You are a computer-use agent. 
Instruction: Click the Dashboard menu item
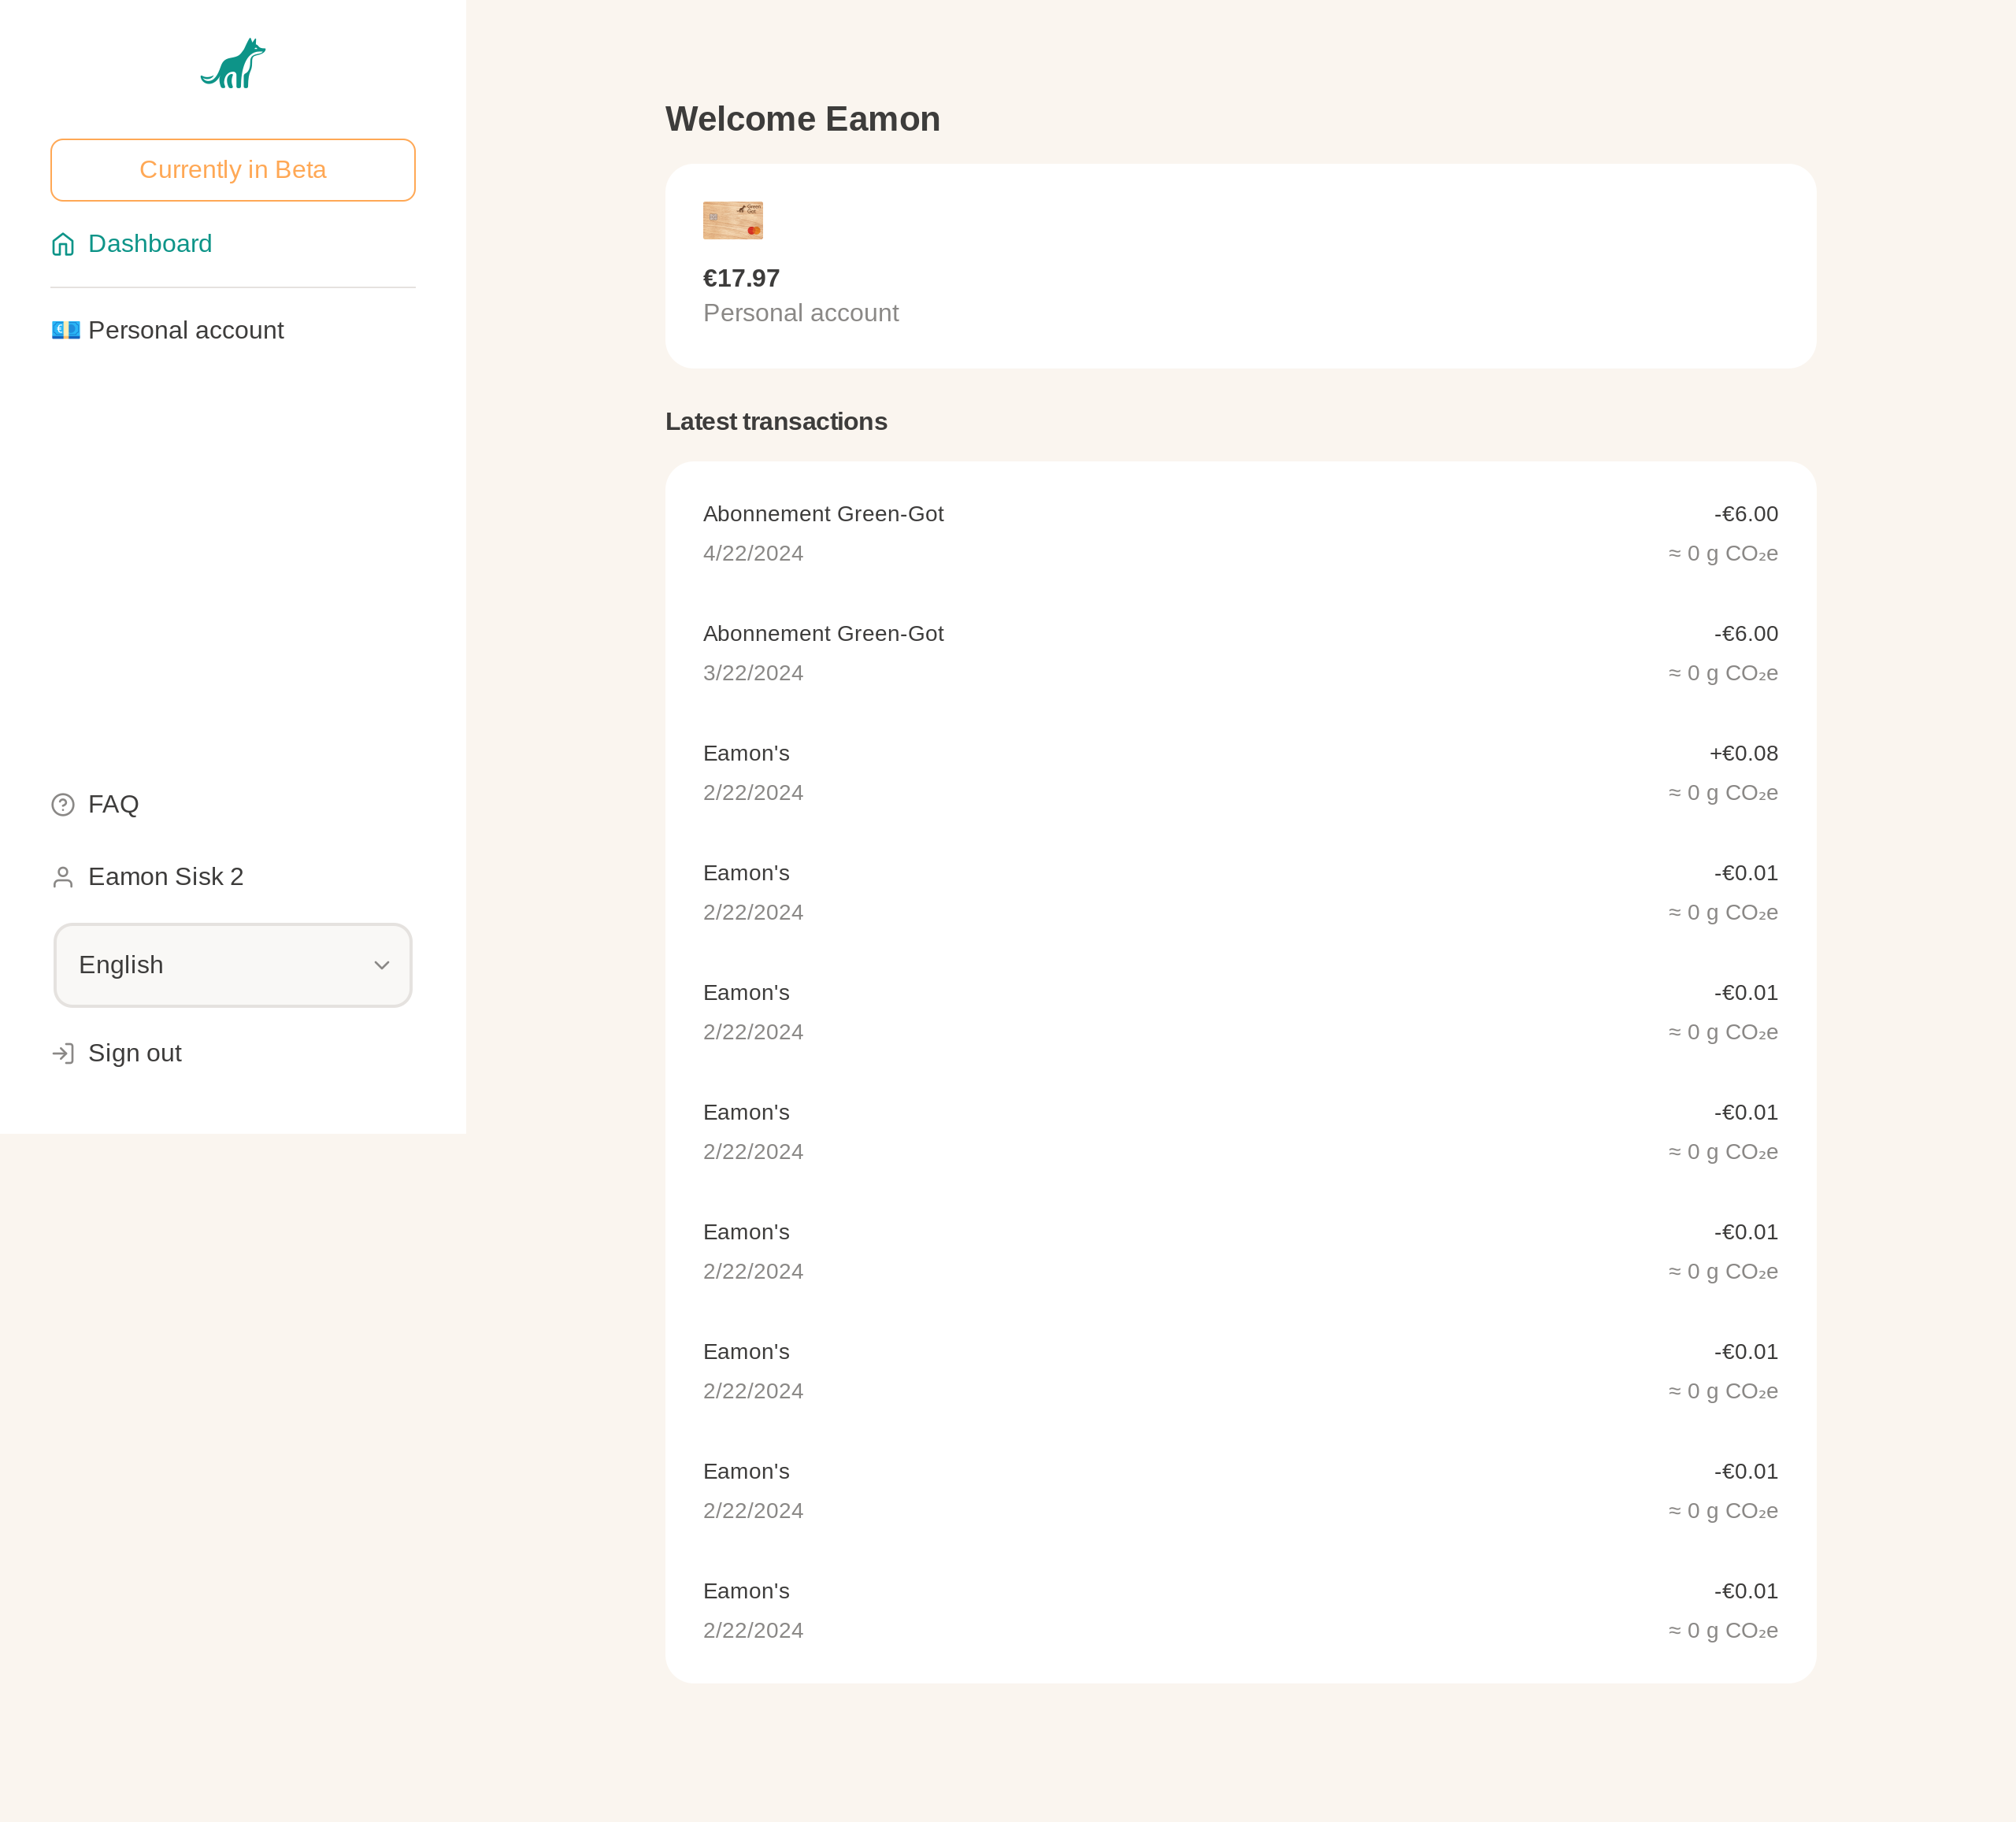coord(150,244)
